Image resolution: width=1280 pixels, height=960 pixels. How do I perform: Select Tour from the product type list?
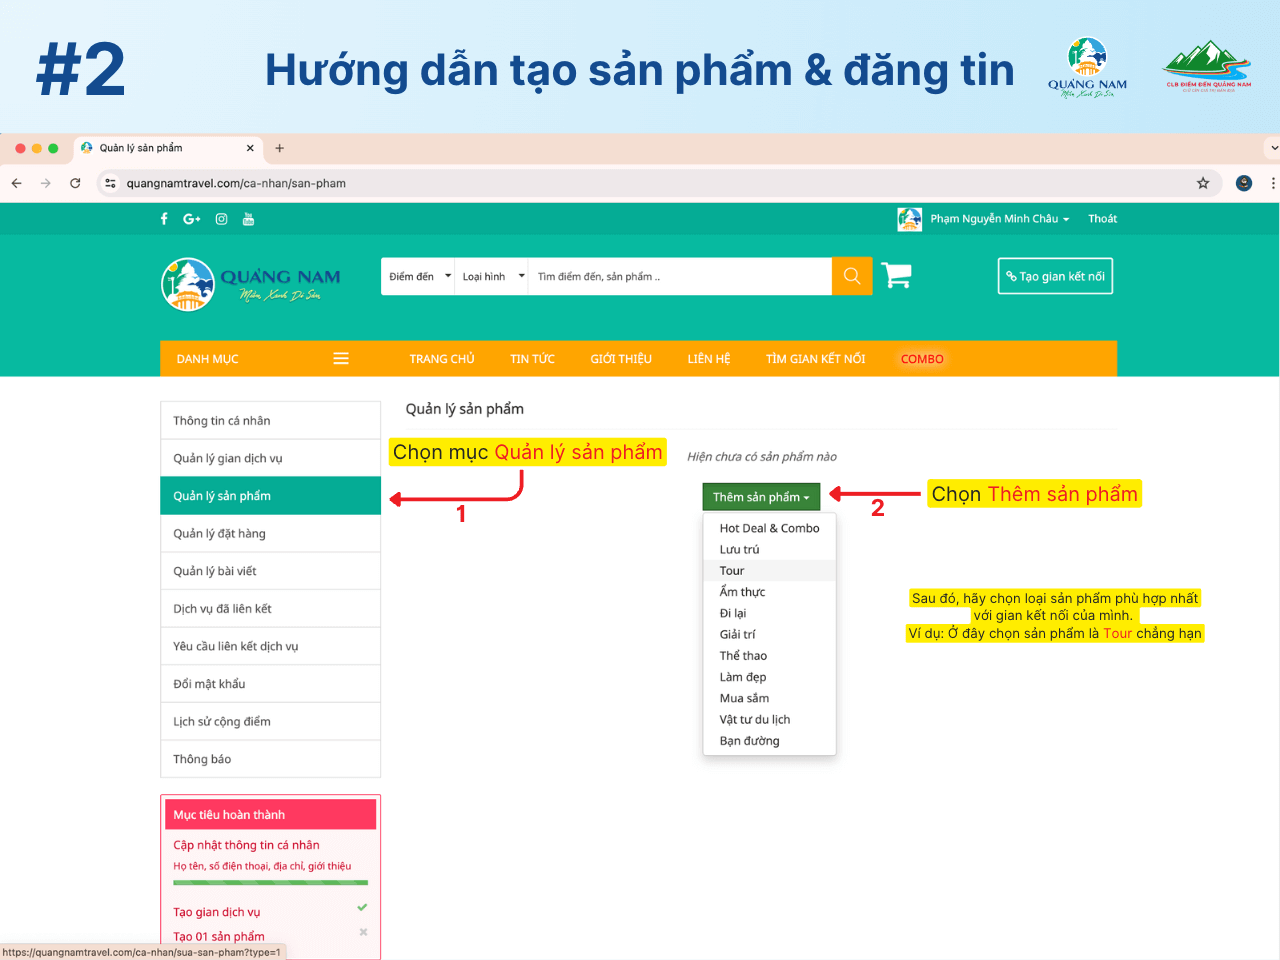coord(732,571)
